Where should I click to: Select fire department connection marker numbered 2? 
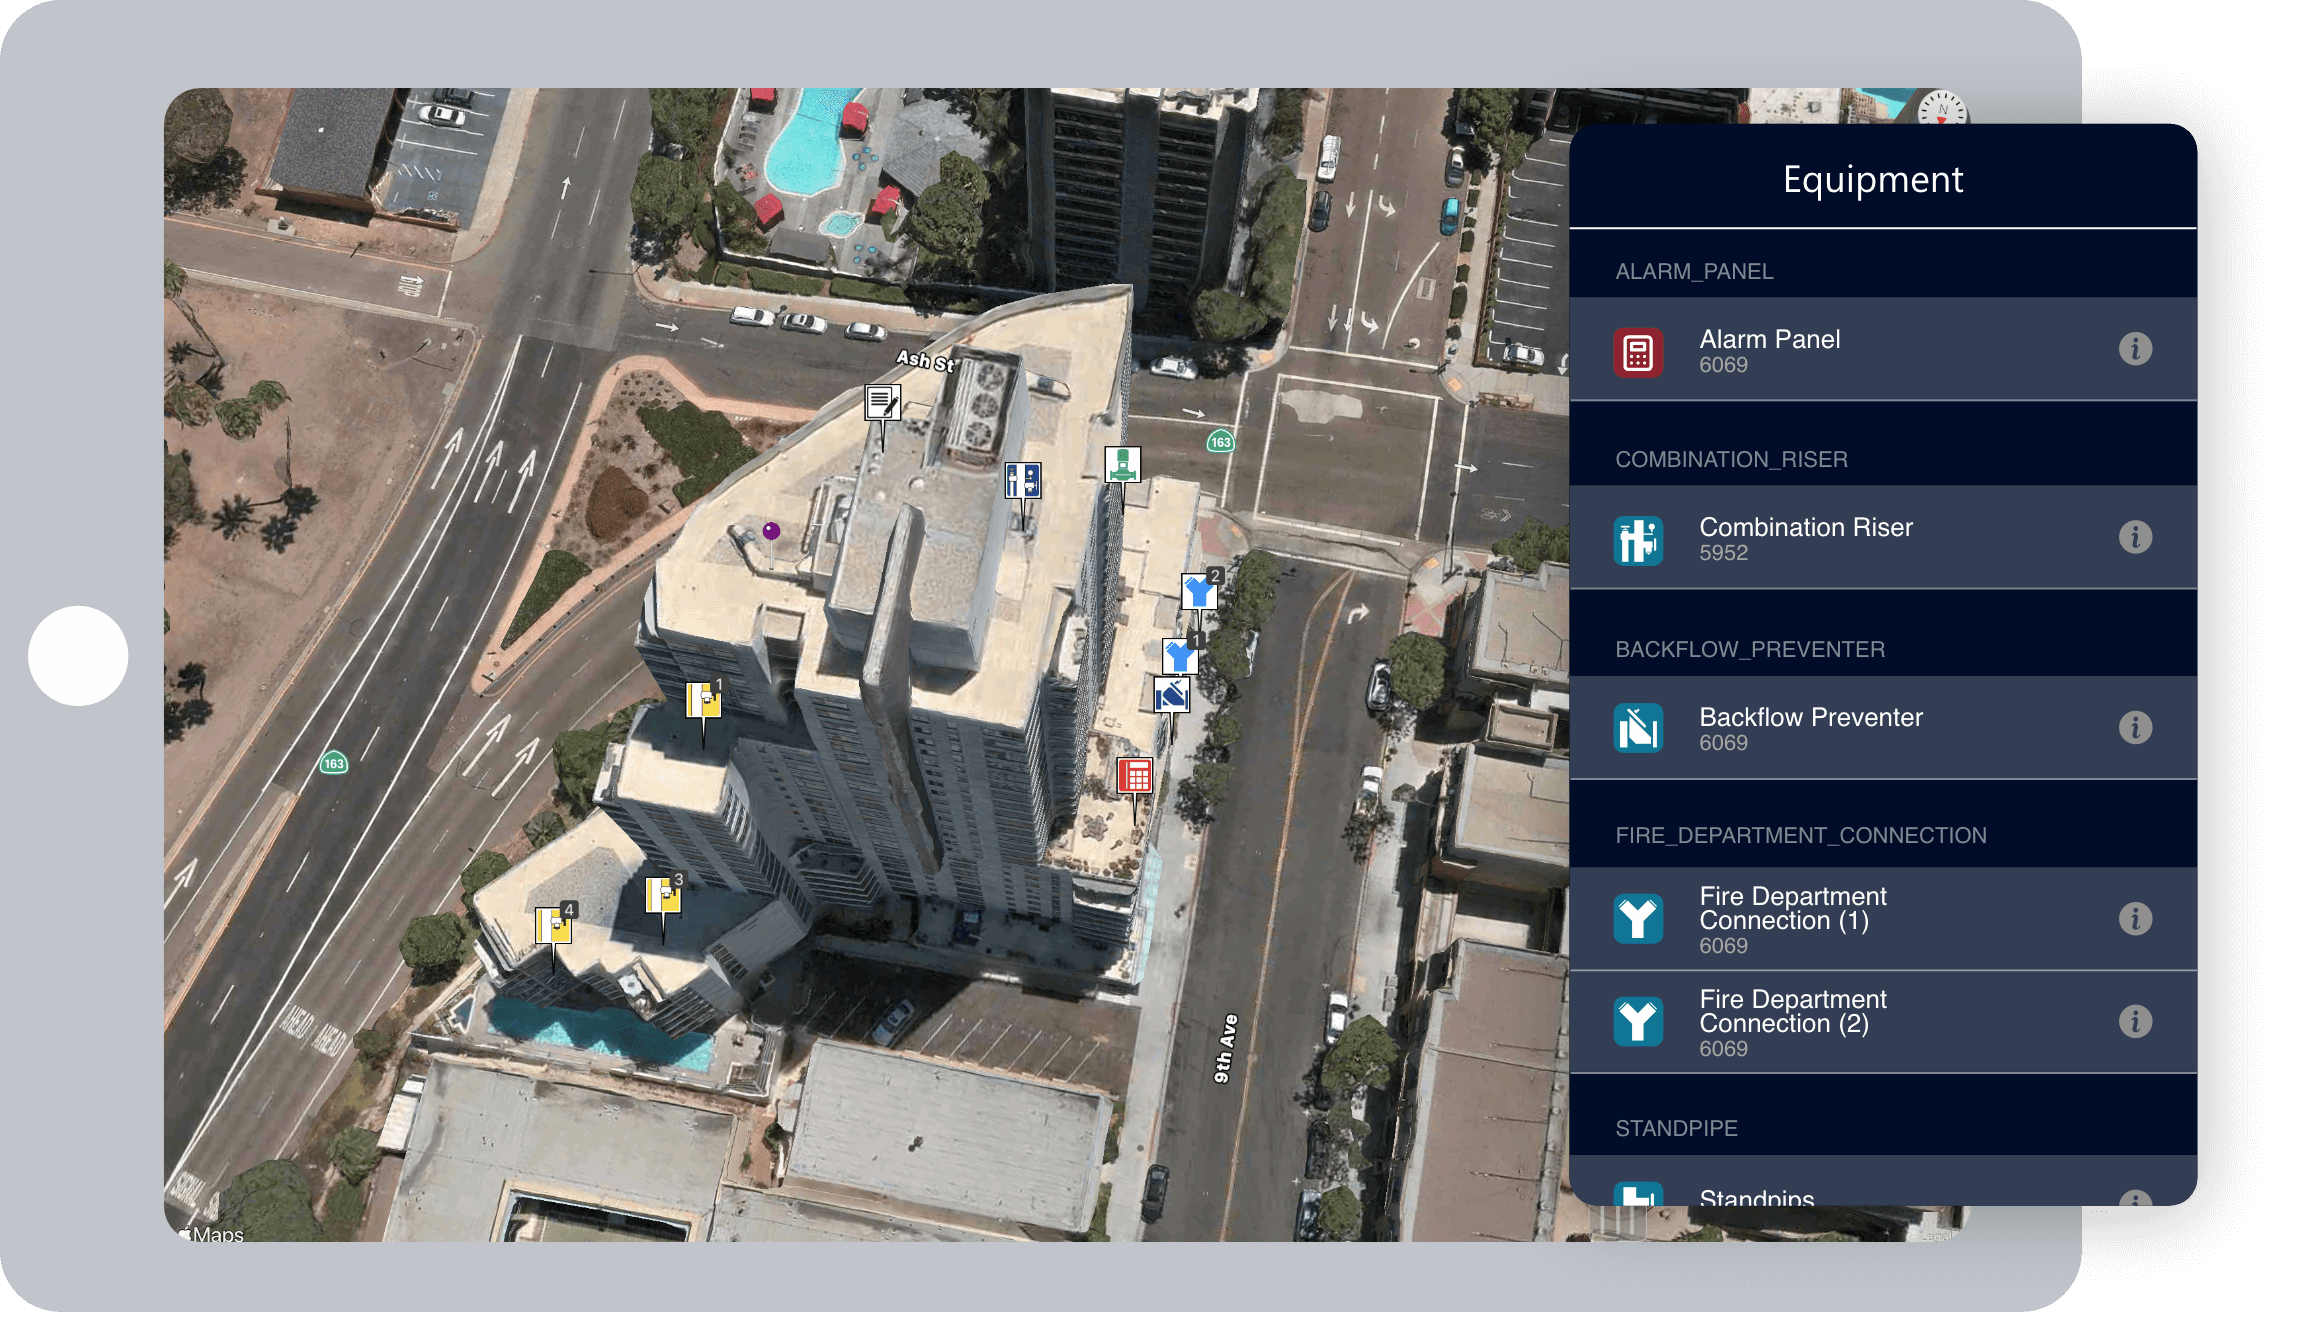click(1199, 592)
